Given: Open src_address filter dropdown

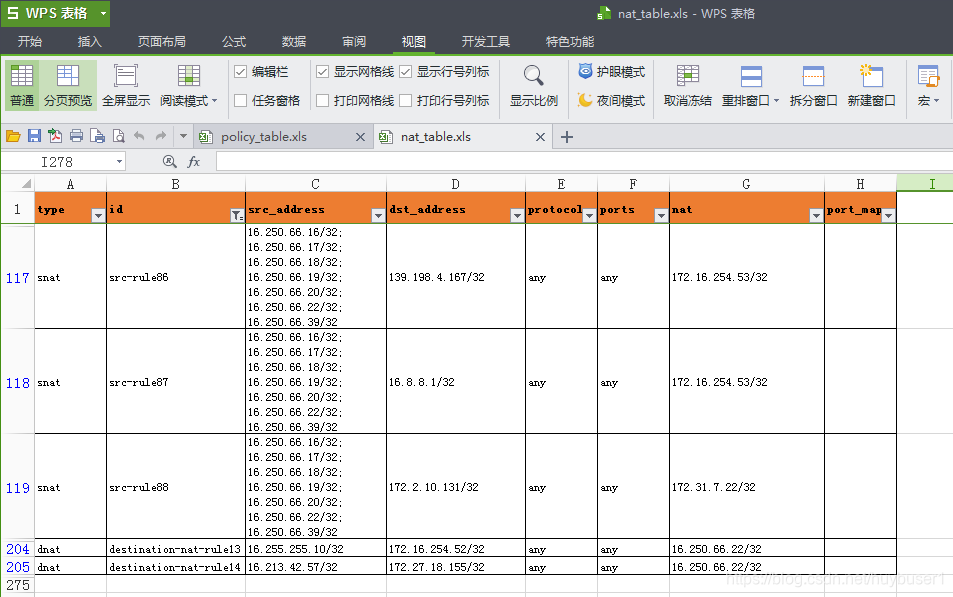Looking at the screenshot, I should (377, 215).
